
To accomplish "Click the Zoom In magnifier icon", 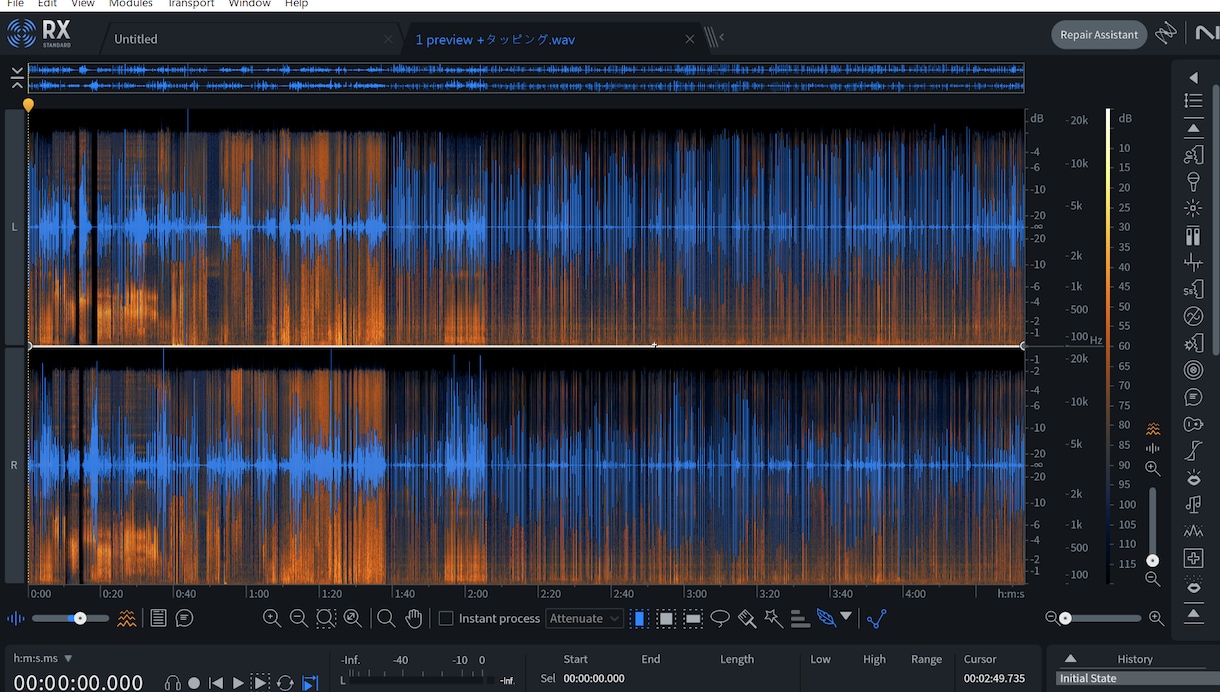I will click(x=271, y=618).
